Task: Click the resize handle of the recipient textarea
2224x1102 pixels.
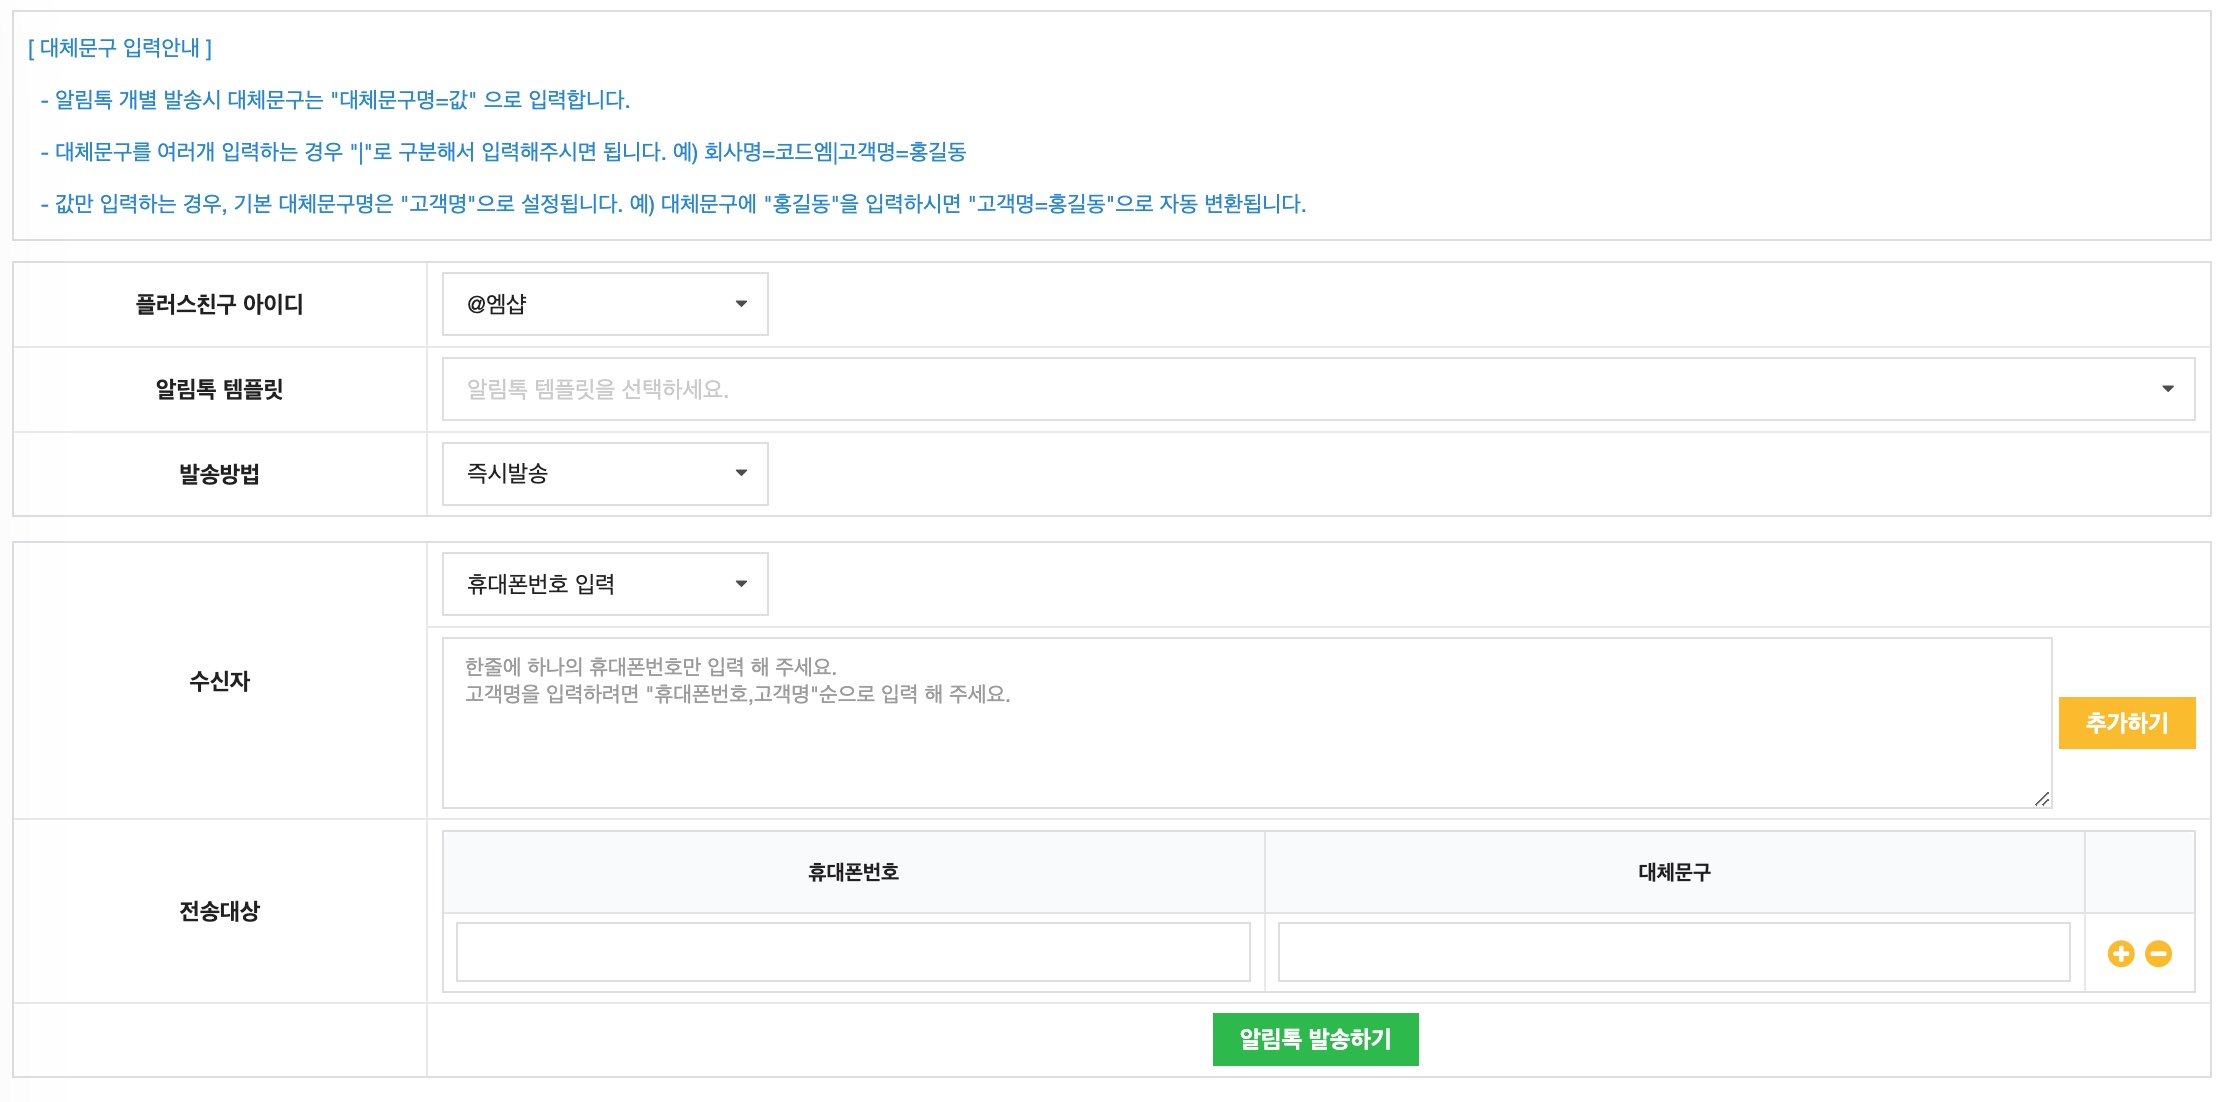Action: [2040, 798]
